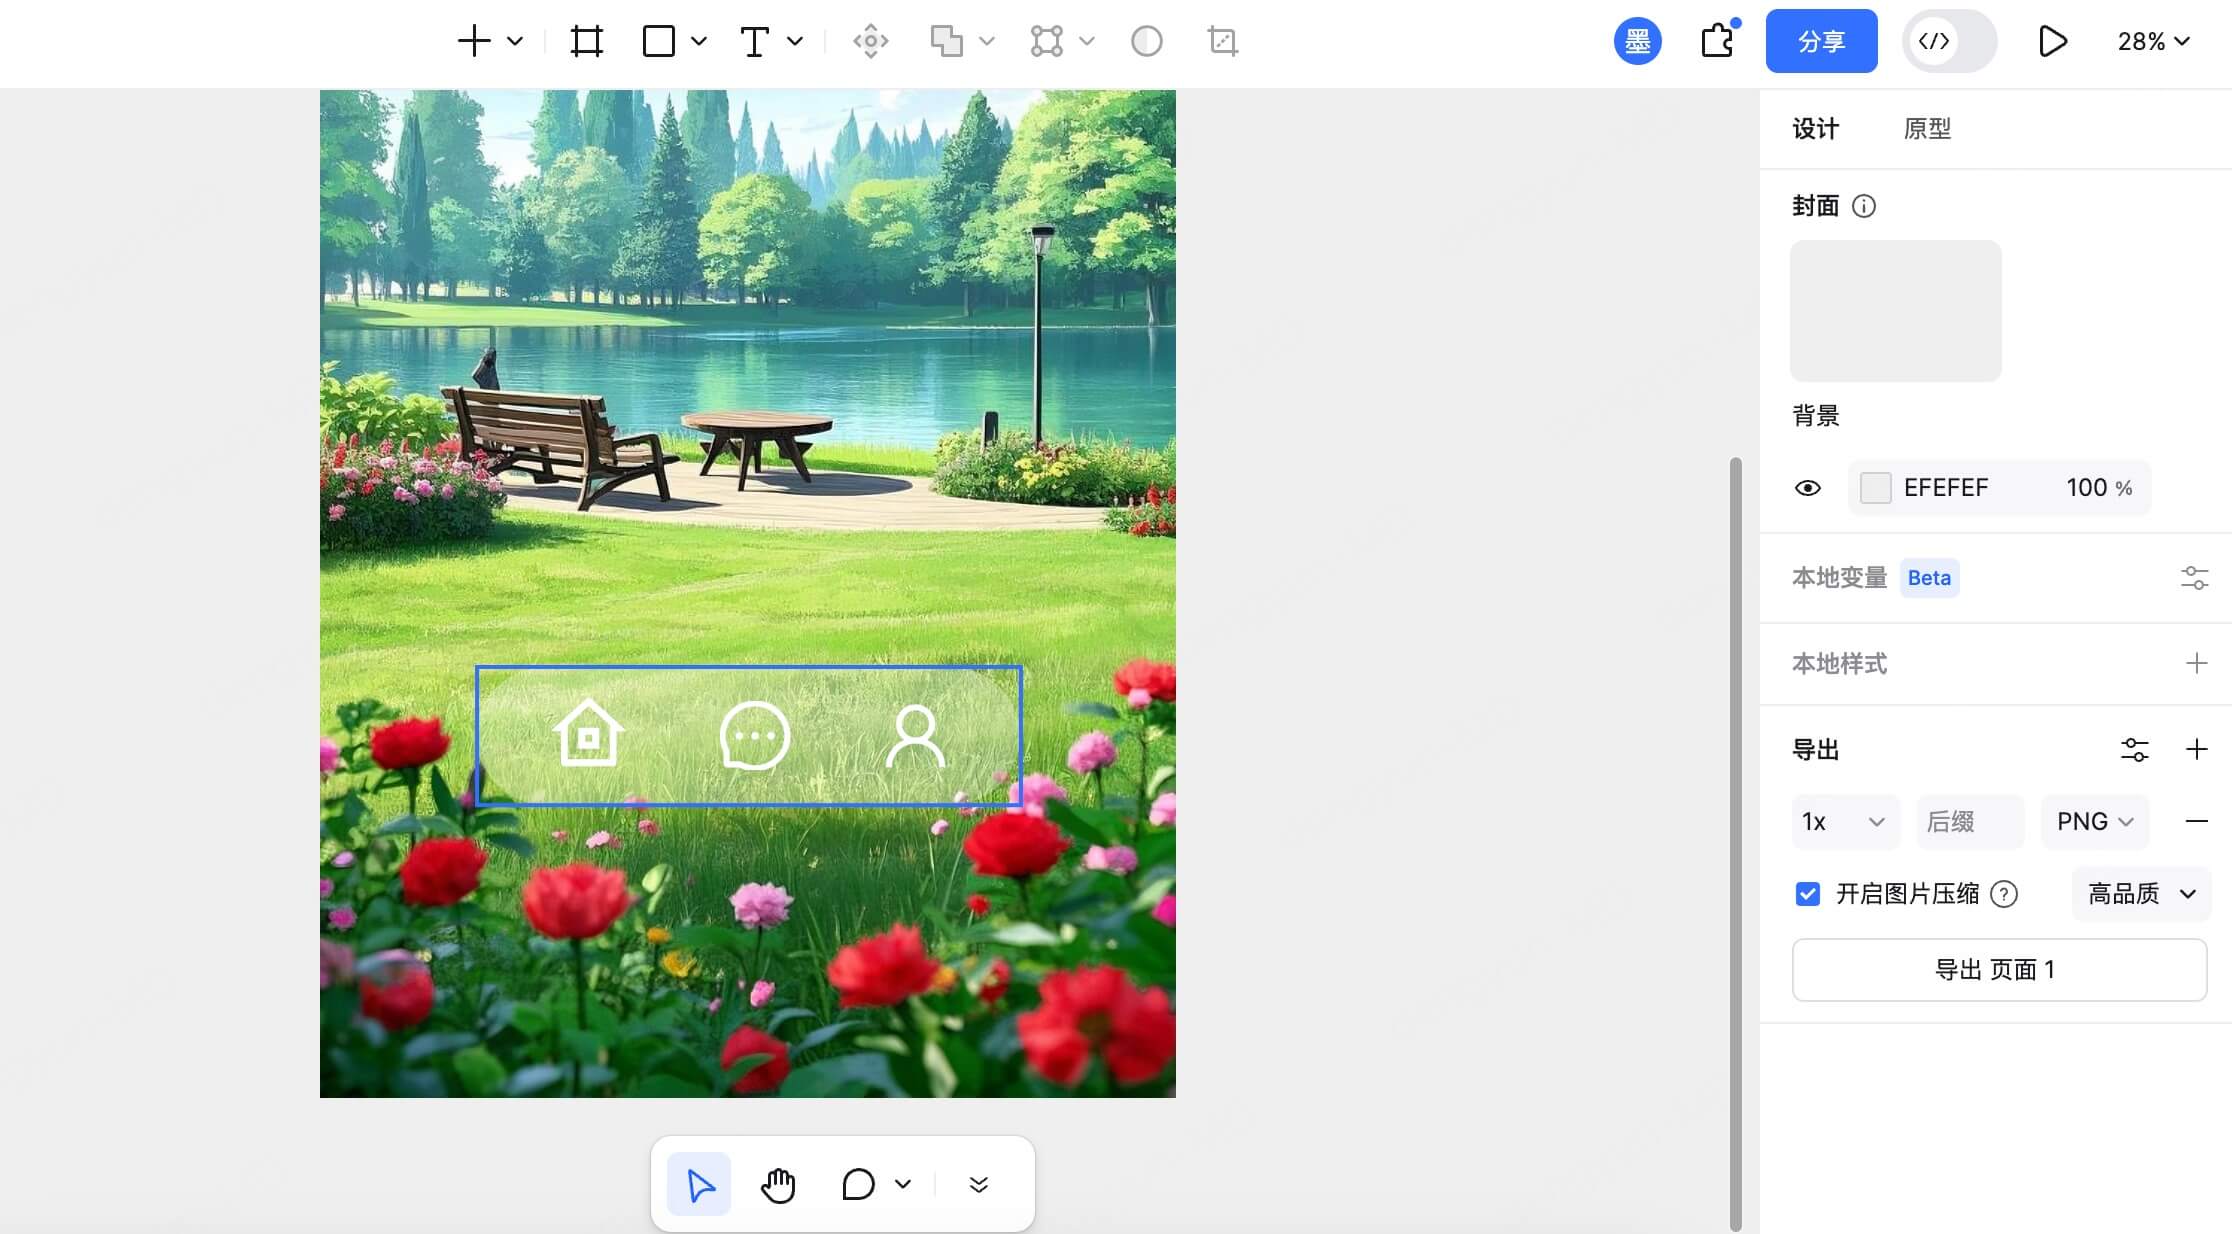Image resolution: width=2232 pixels, height=1234 pixels.
Task: Open the 1x export scale dropdown
Action: coord(1843,821)
